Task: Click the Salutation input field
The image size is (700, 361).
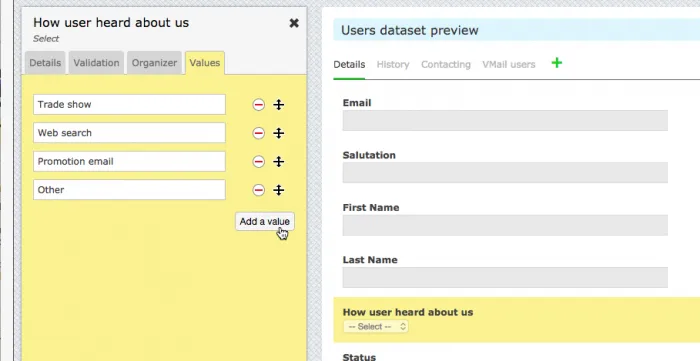Action: point(505,173)
